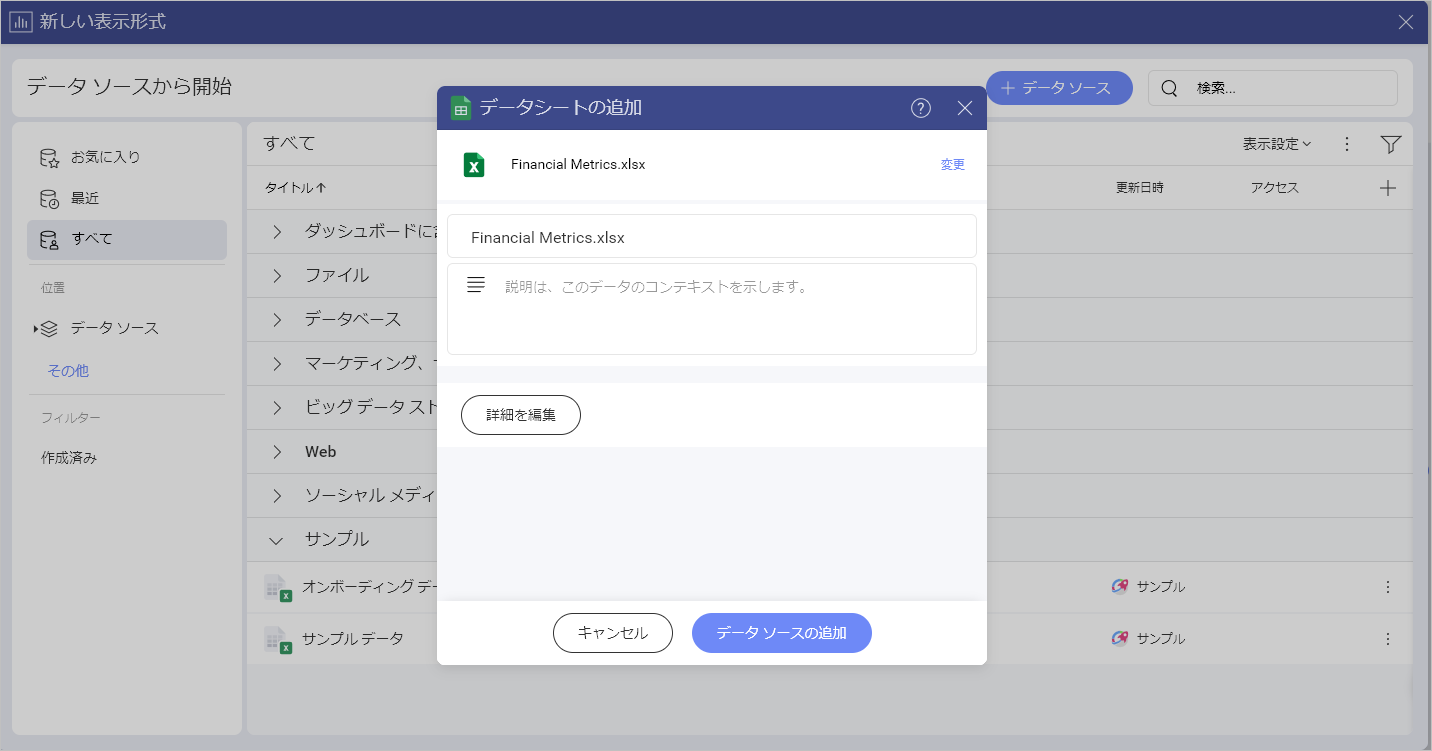Click the search magnifier icon
This screenshot has width=1432, height=751.
click(x=1169, y=88)
